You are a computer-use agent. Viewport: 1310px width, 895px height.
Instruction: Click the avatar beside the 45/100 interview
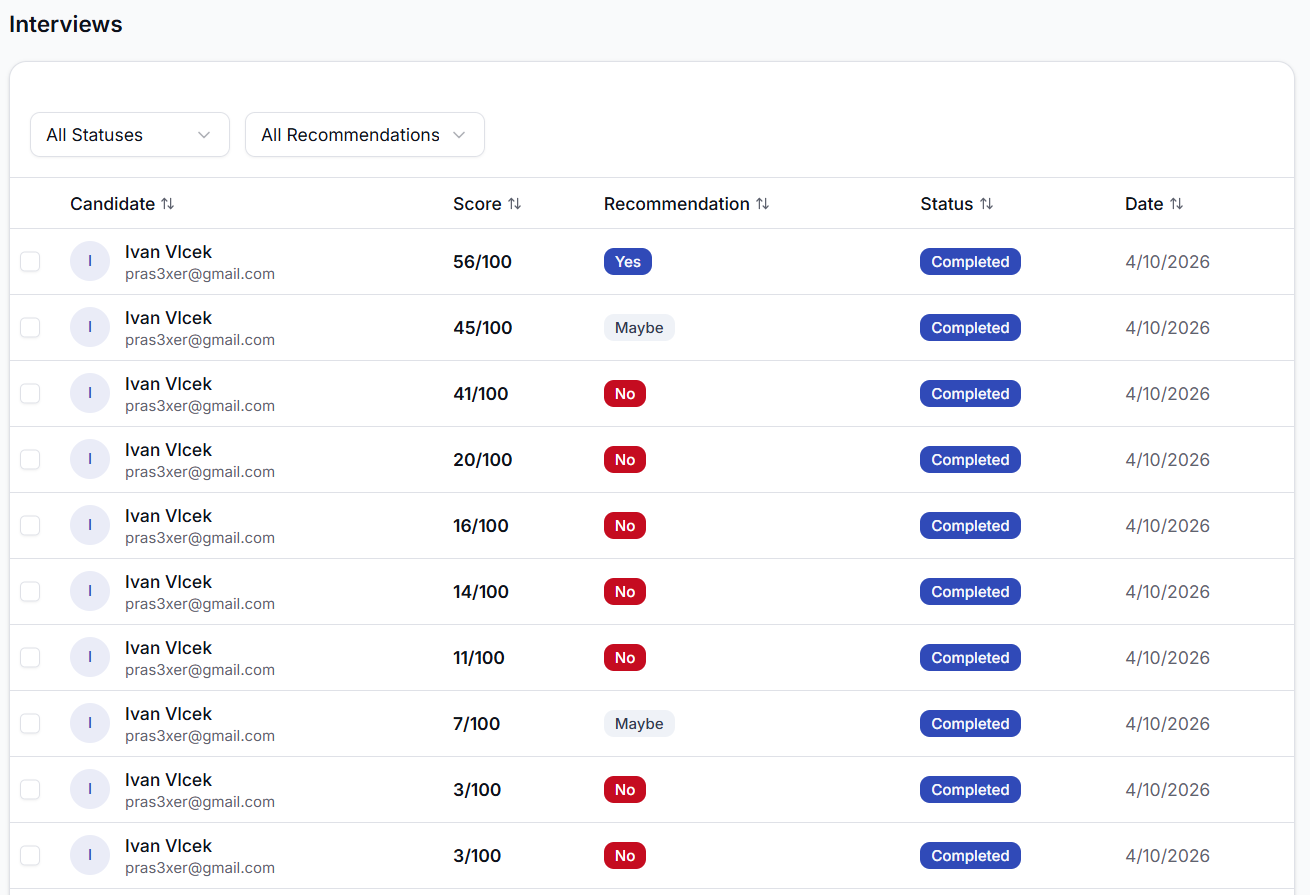coord(90,327)
